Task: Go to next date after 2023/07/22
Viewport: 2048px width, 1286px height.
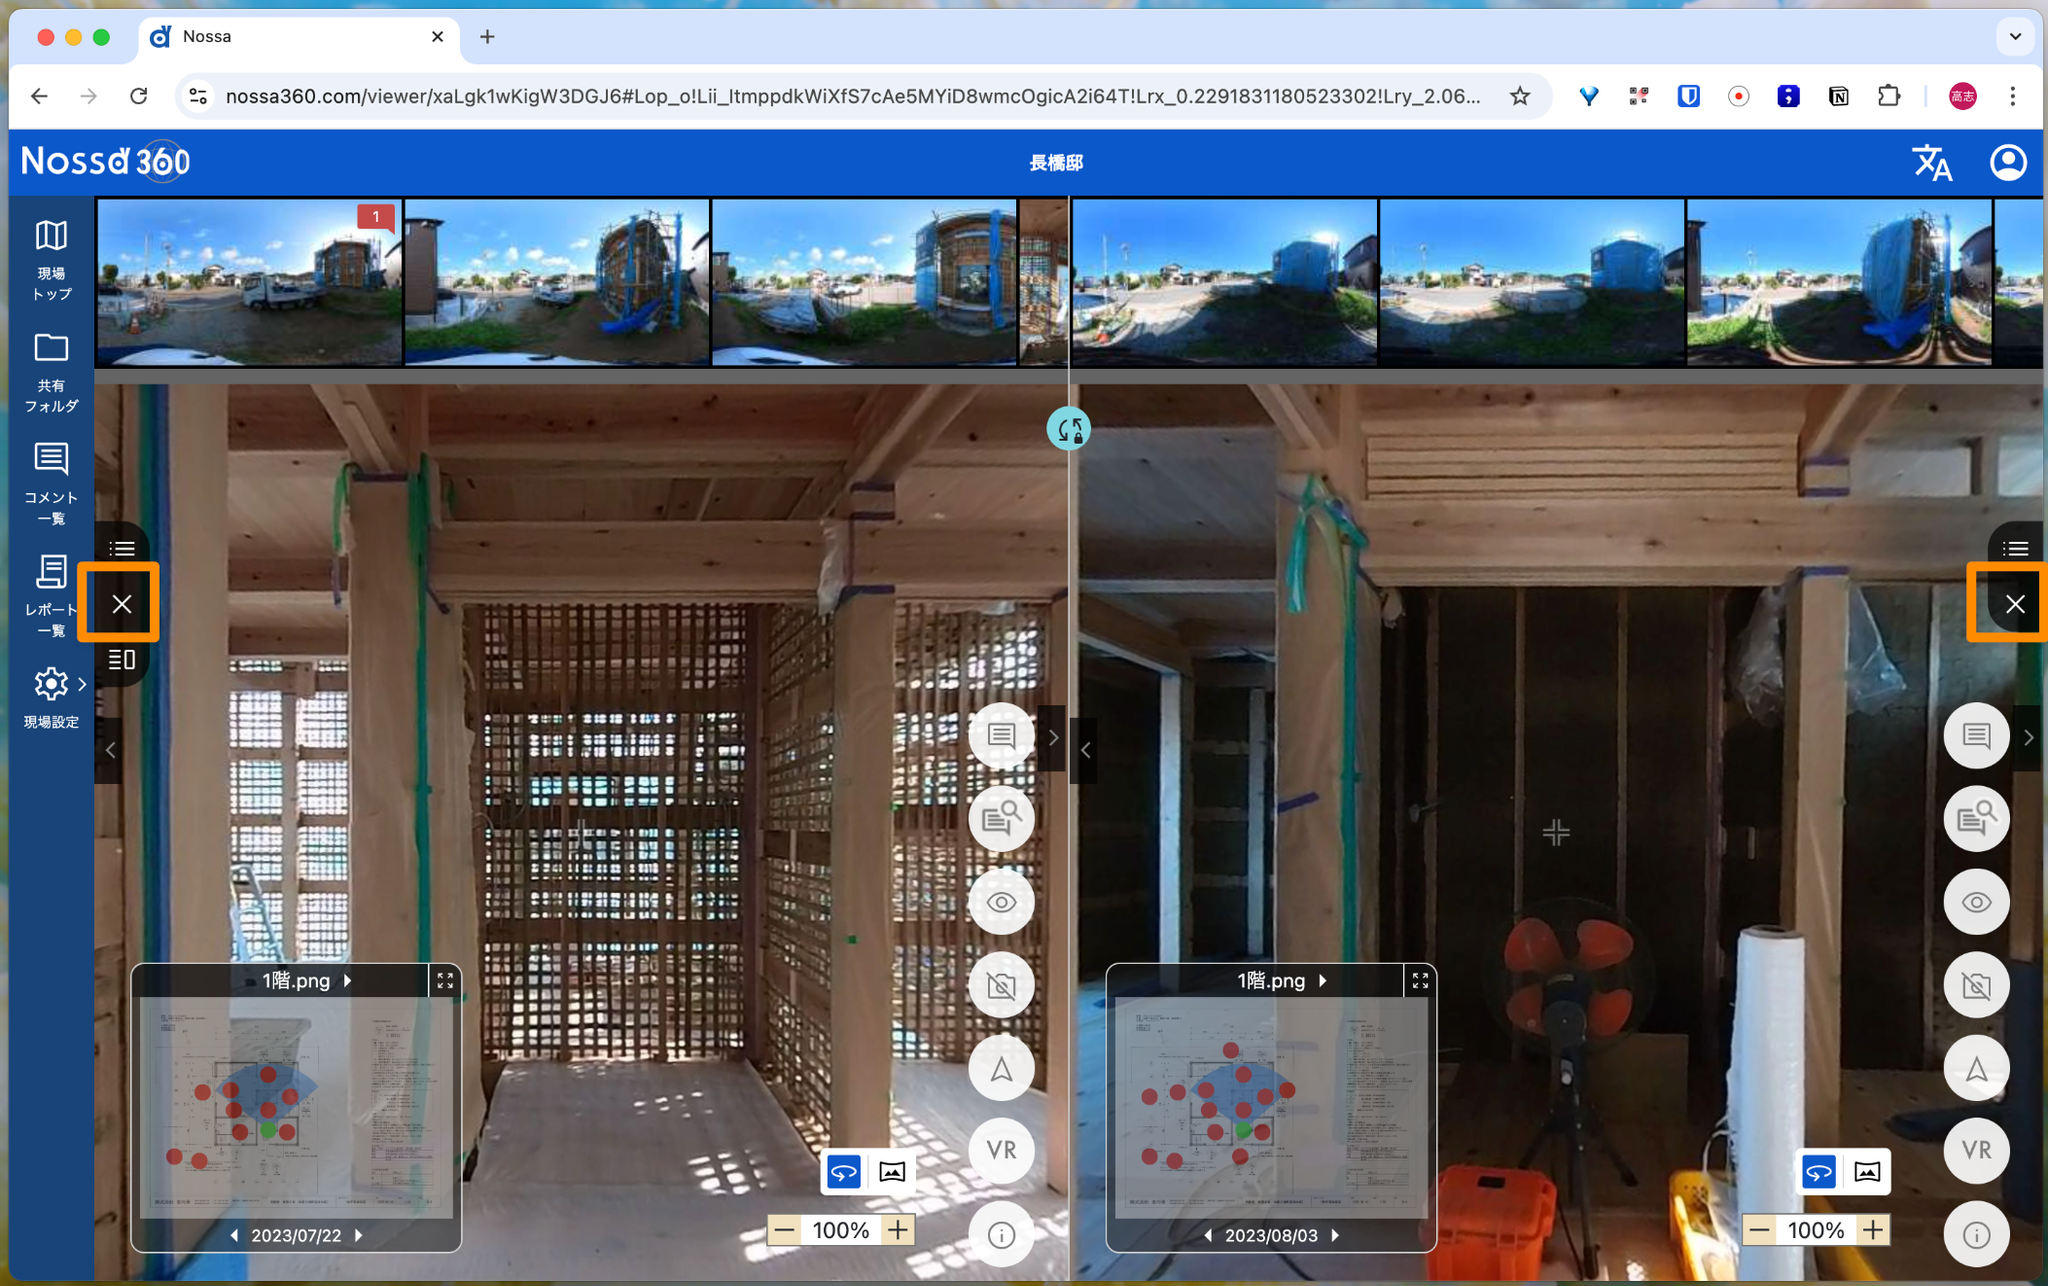Action: pos(359,1236)
